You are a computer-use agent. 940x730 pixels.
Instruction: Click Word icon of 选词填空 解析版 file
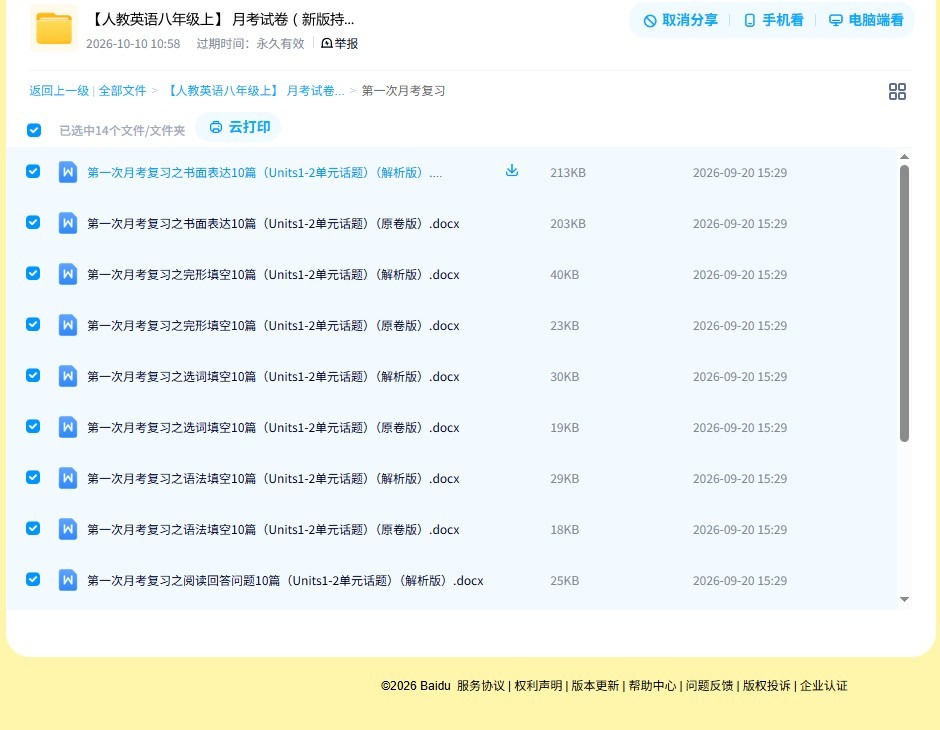coord(68,376)
